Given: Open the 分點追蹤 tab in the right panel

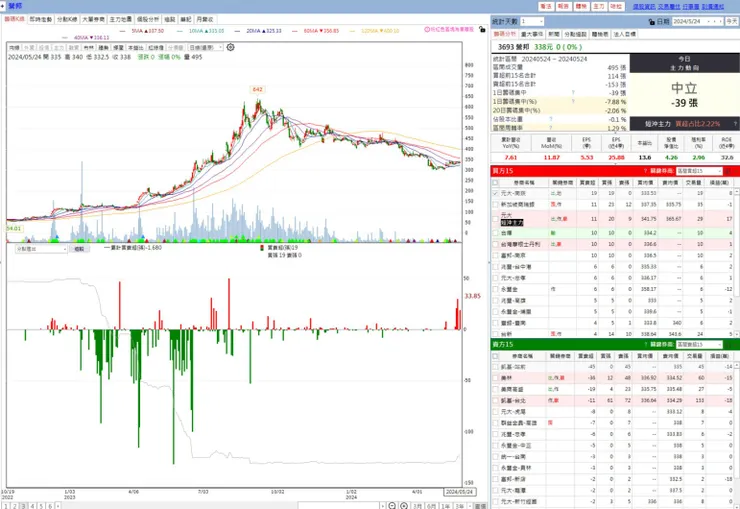Looking at the screenshot, I should pos(575,34).
